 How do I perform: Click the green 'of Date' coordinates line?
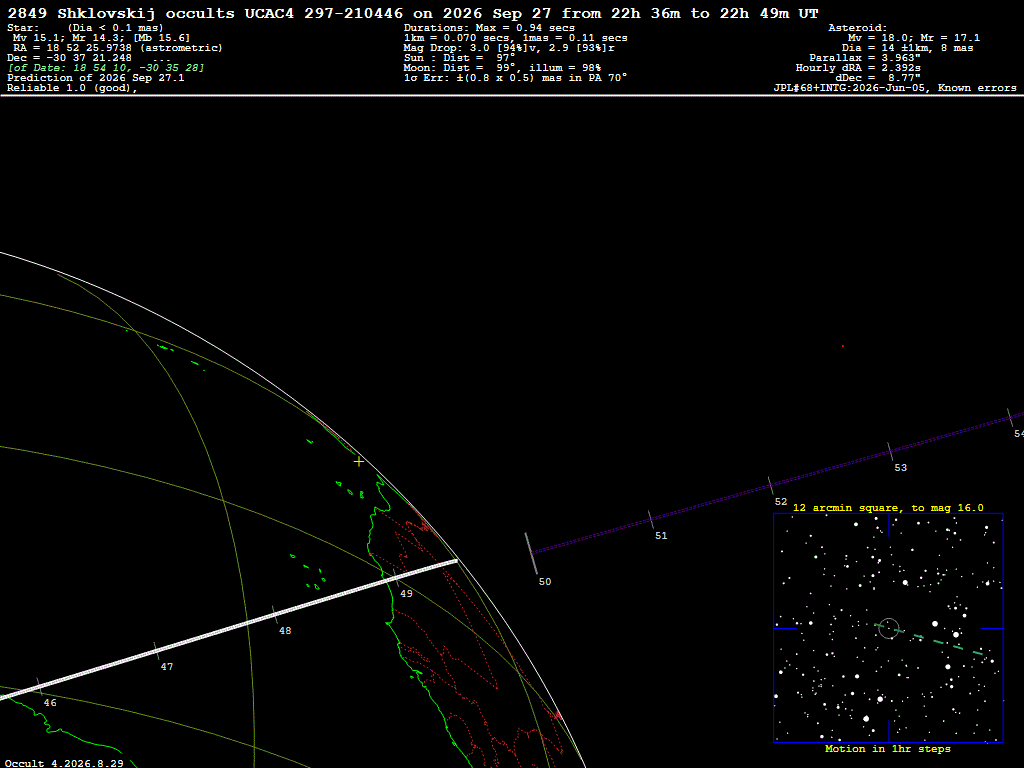[106, 67]
